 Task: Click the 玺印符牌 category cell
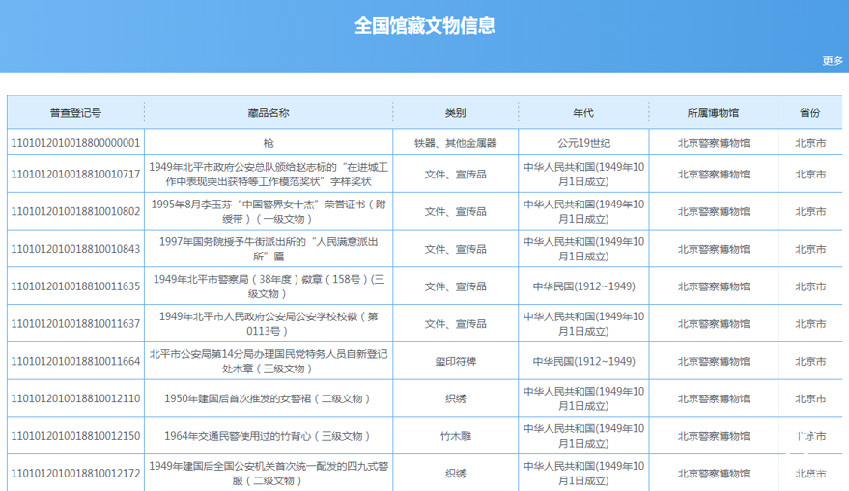point(455,361)
